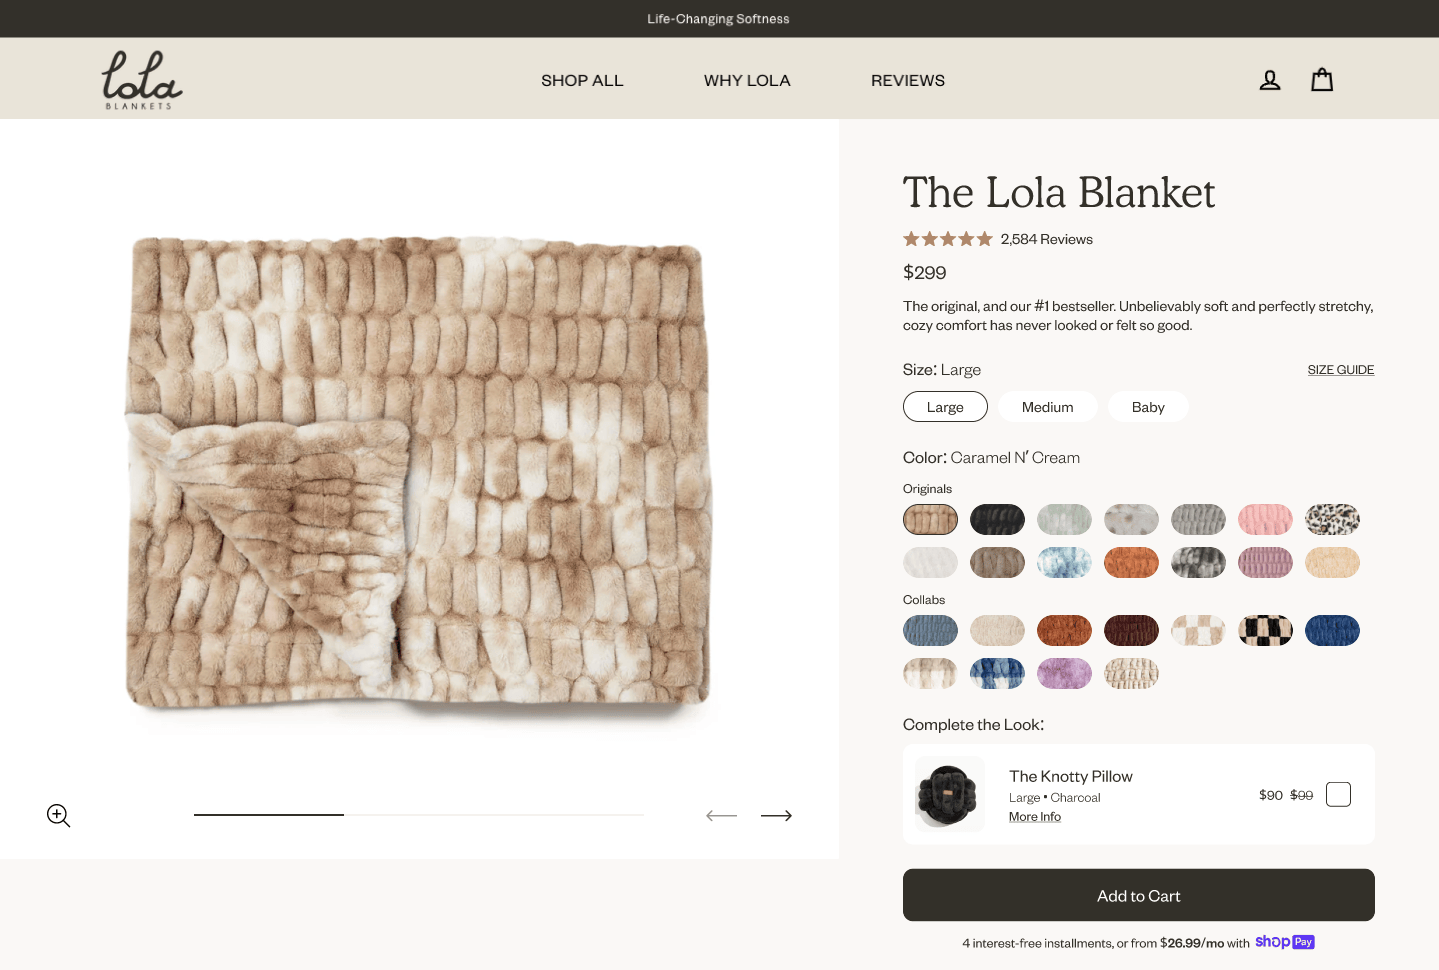
Task: Choose the leopard print color swatch
Action: click(1332, 519)
